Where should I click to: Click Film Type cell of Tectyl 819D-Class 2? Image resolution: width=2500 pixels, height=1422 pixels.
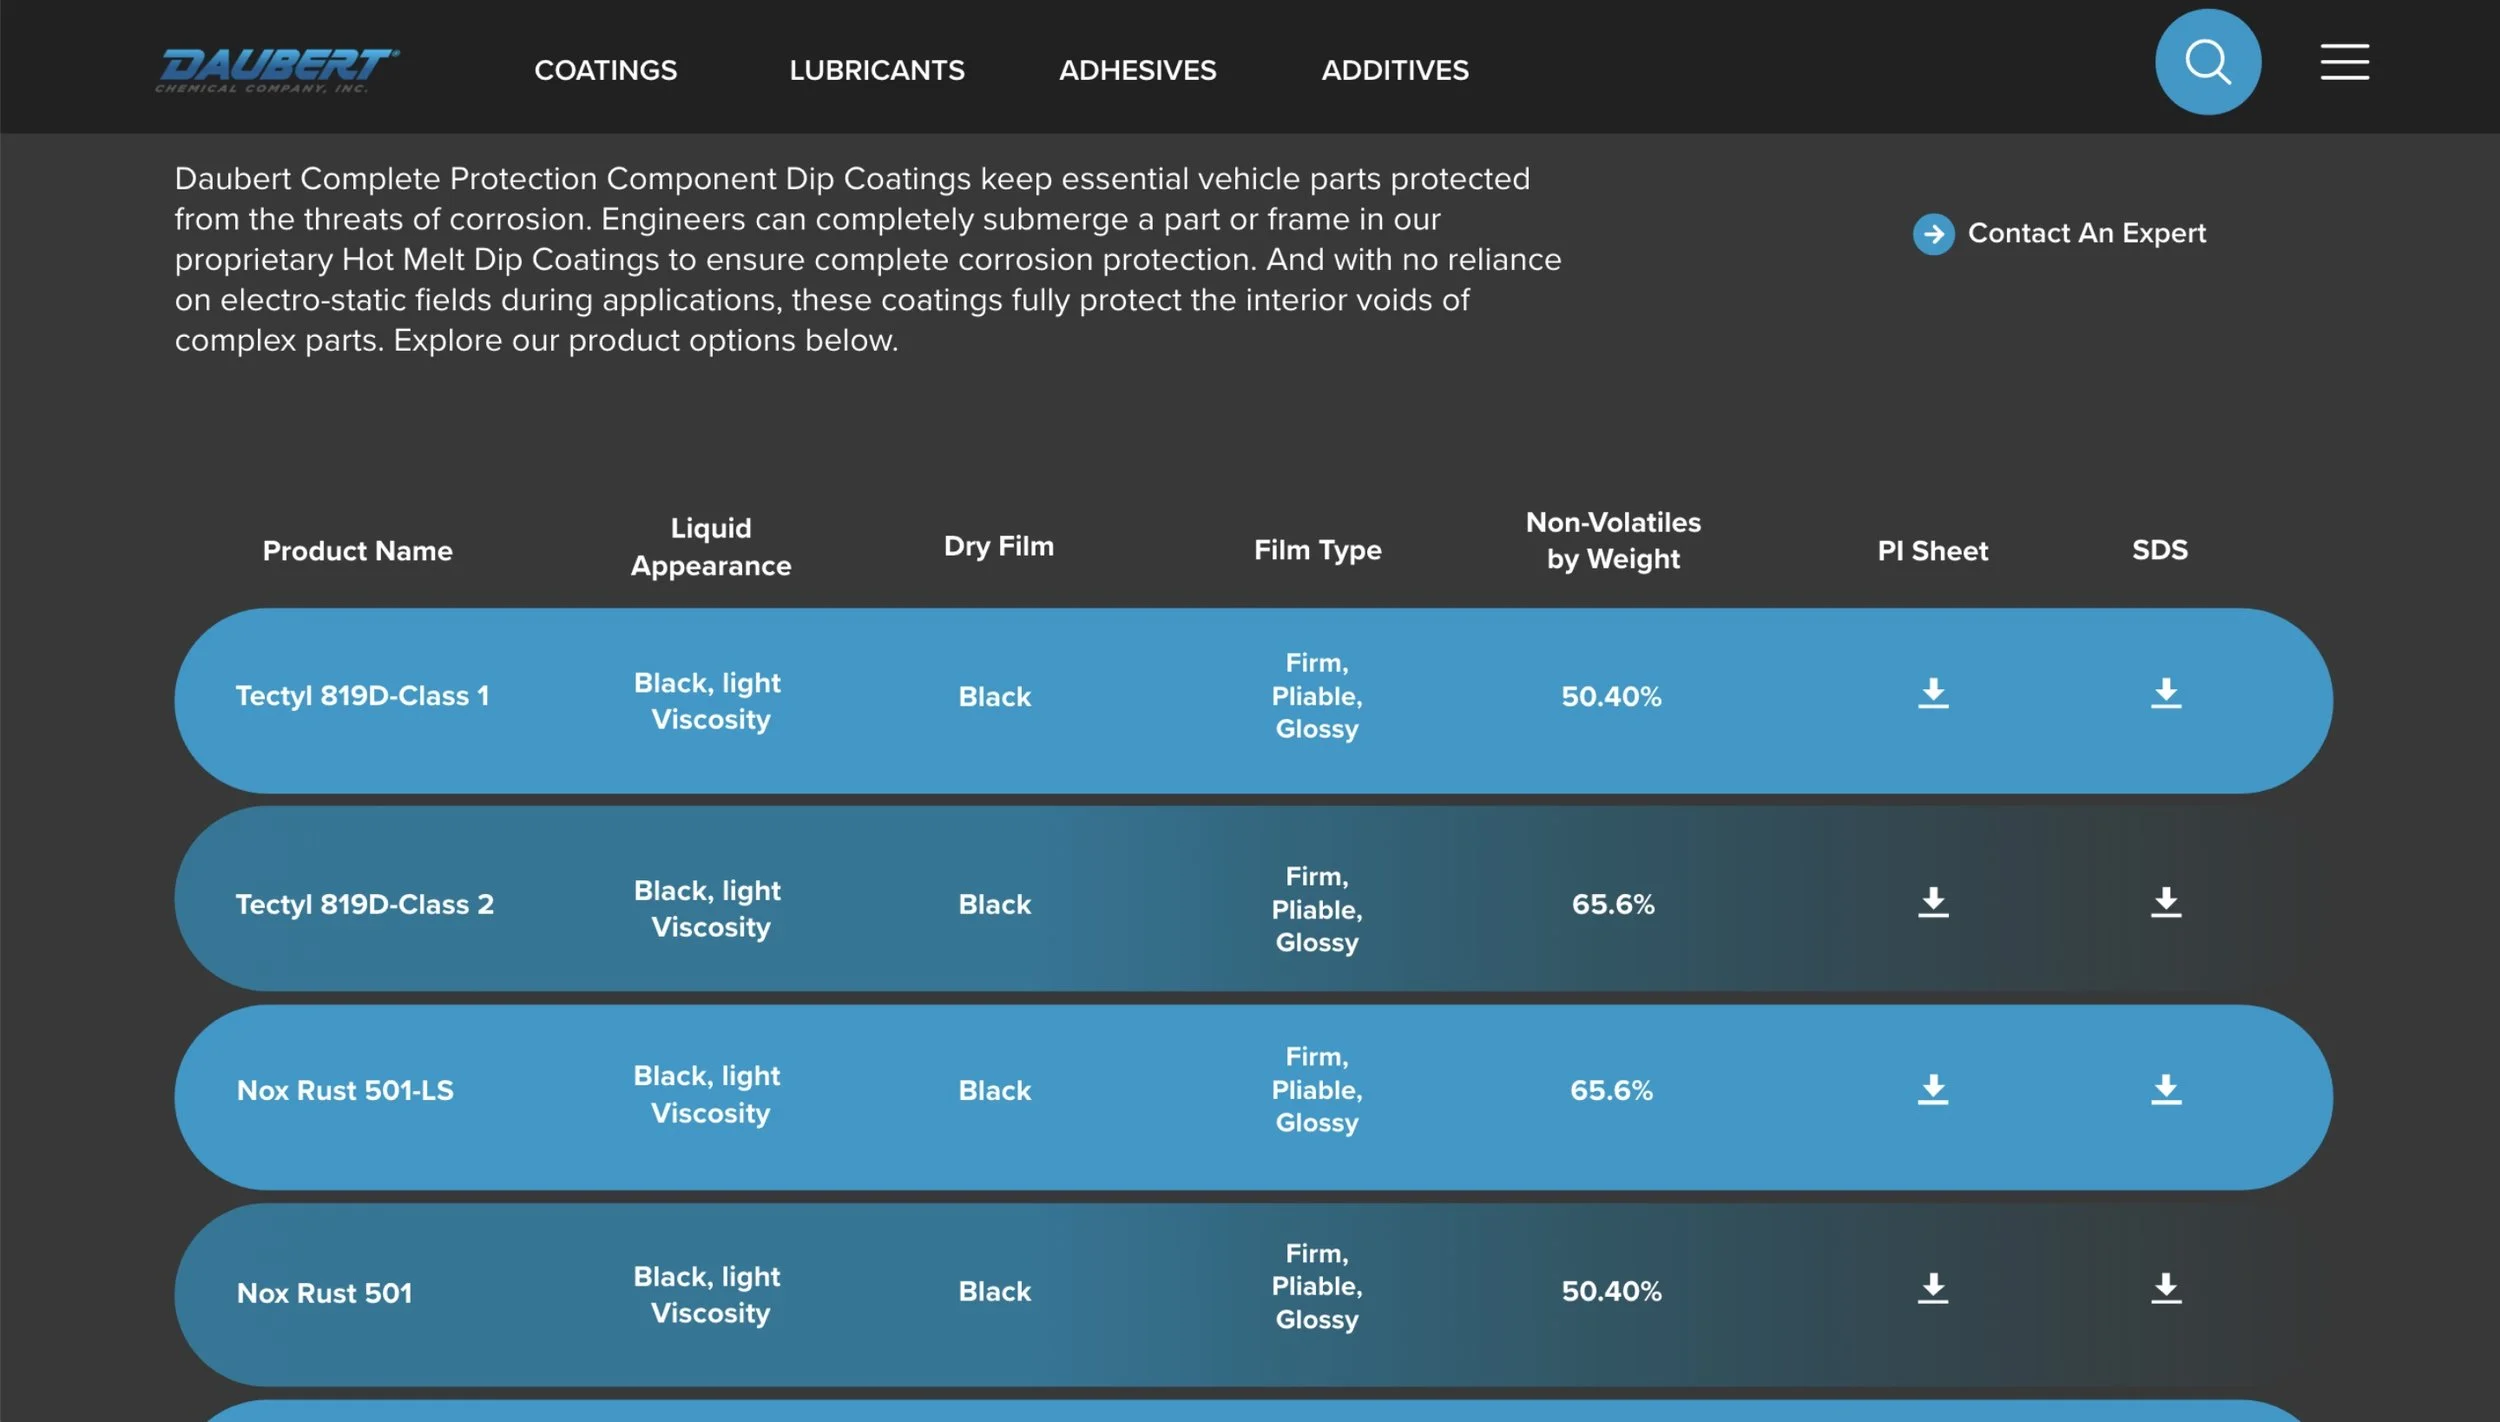[1317, 909]
